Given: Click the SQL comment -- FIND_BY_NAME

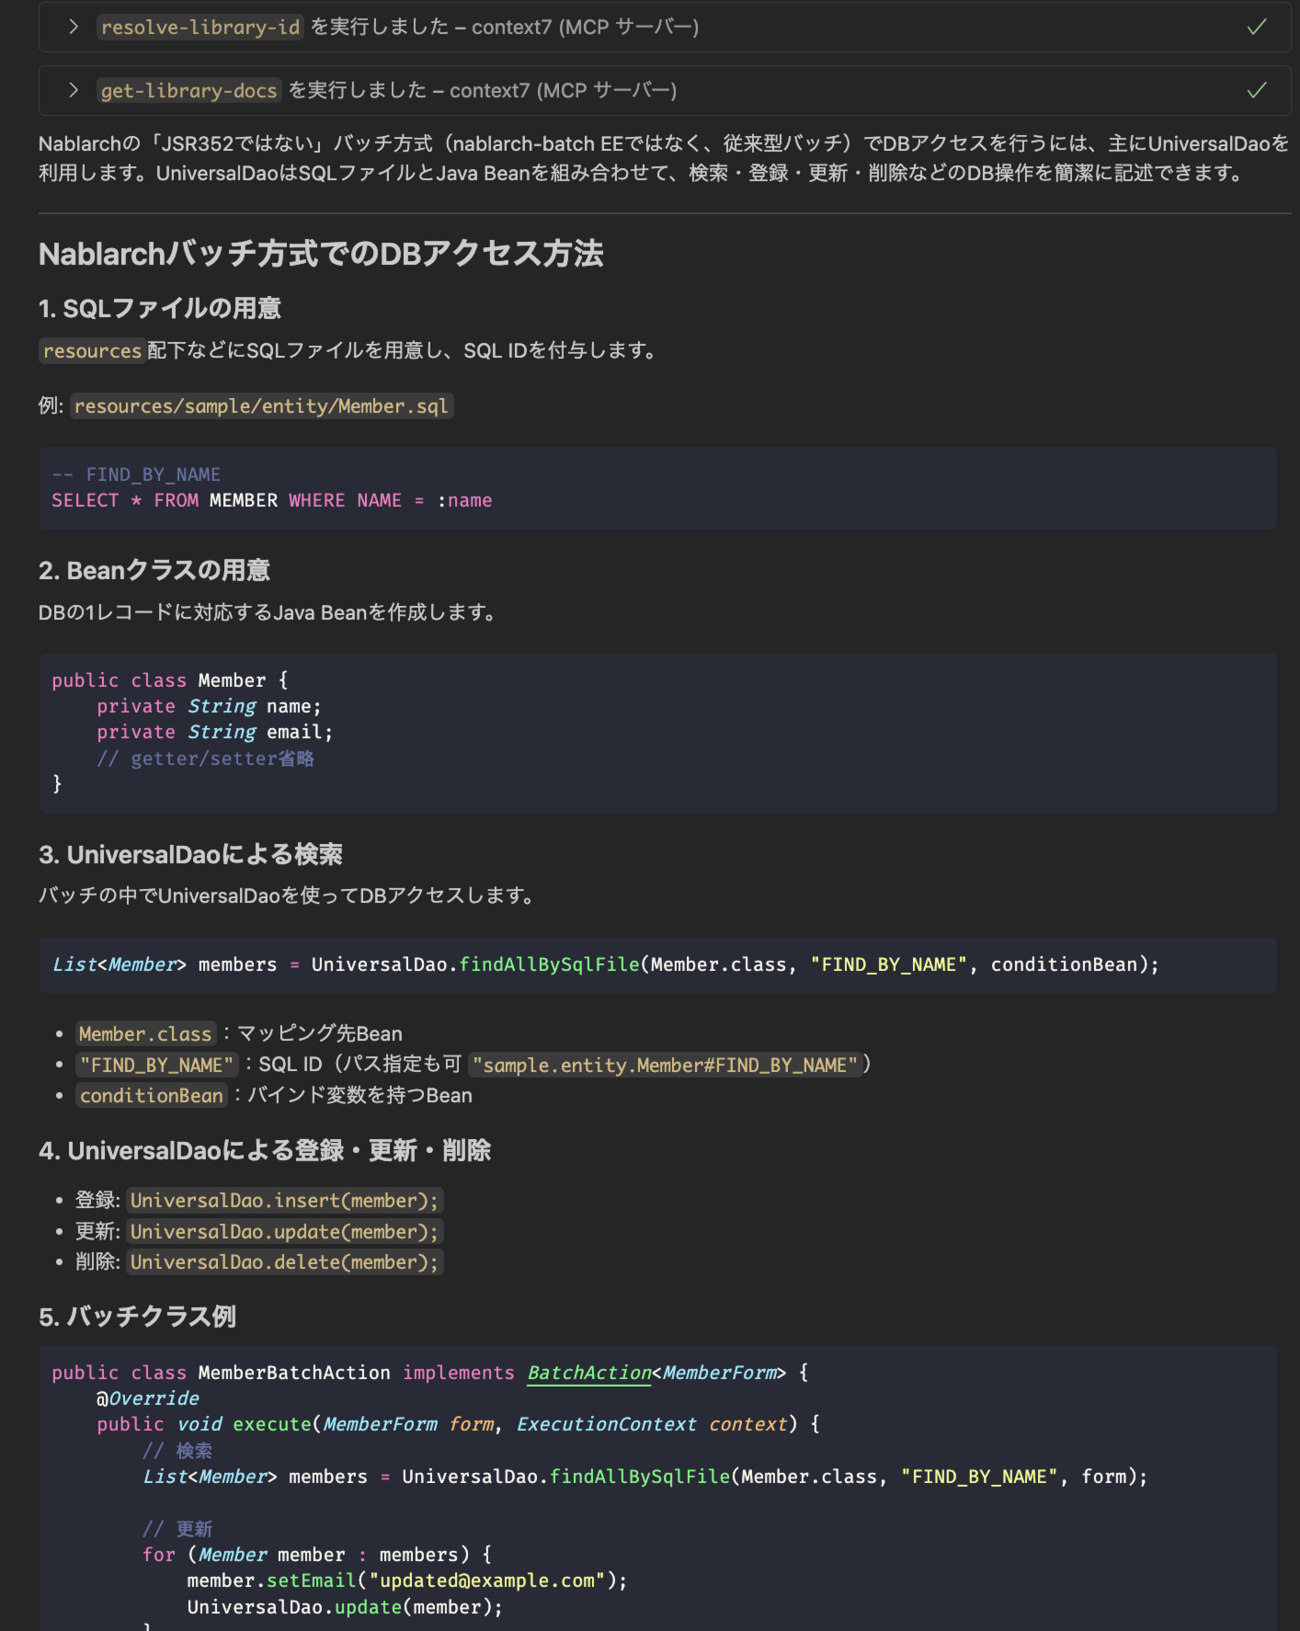Looking at the screenshot, I should (136, 474).
